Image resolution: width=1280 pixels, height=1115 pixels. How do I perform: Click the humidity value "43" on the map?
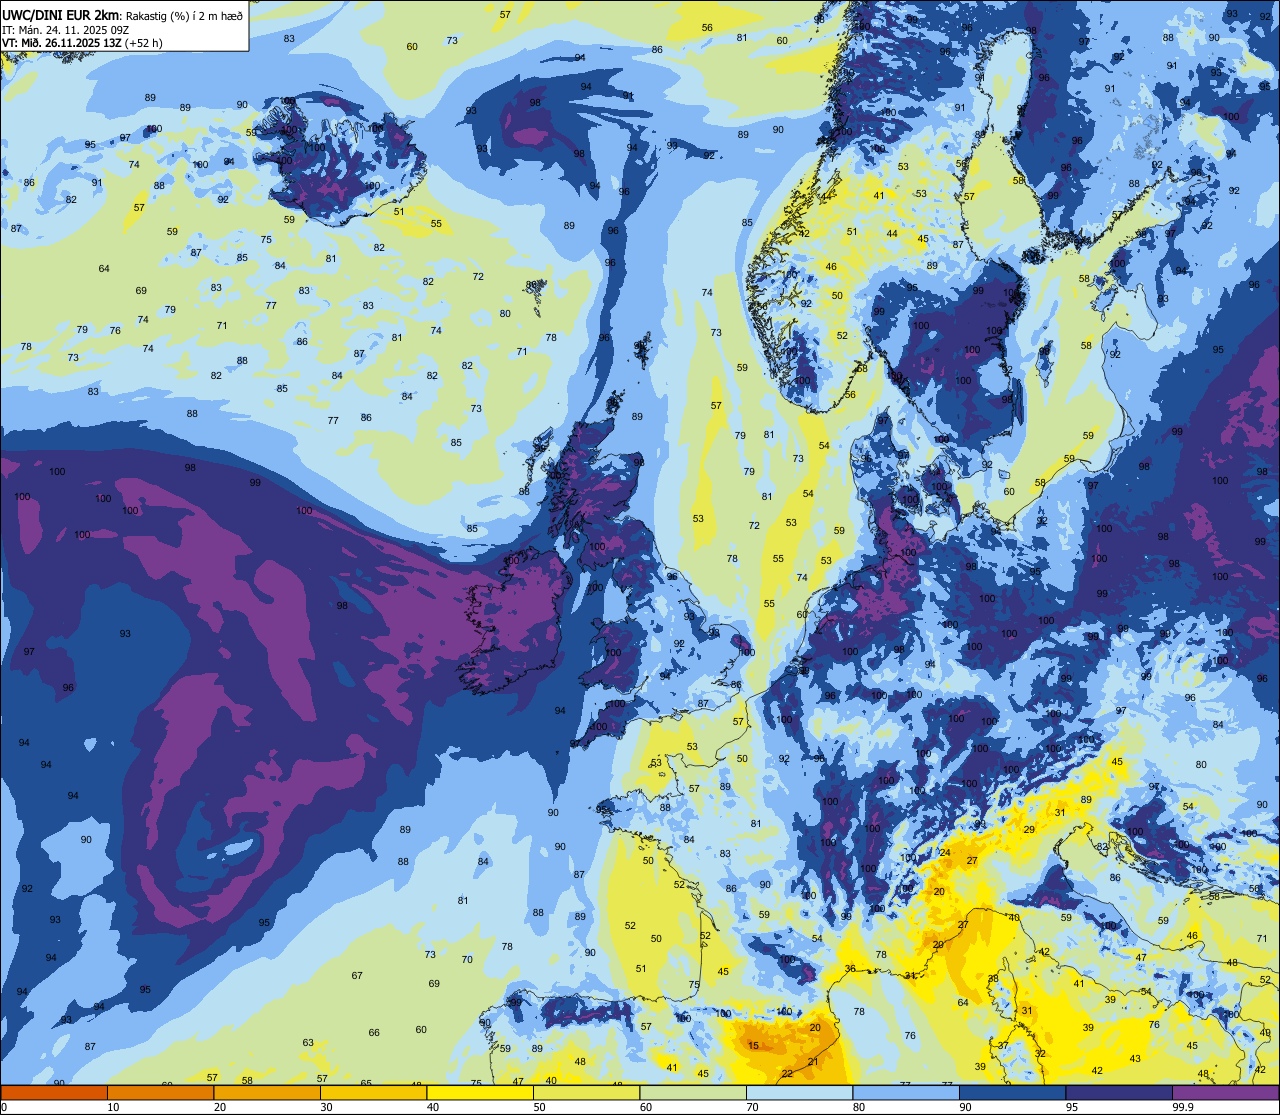click(x=1135, y=1058)
